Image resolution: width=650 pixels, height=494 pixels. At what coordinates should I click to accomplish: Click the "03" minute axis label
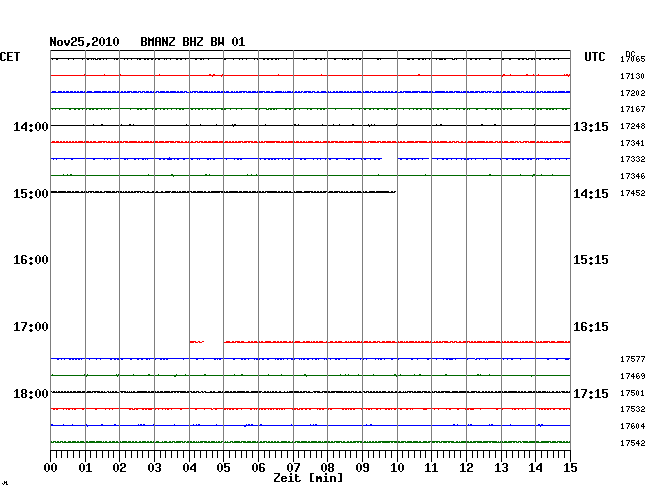(155, 468)
